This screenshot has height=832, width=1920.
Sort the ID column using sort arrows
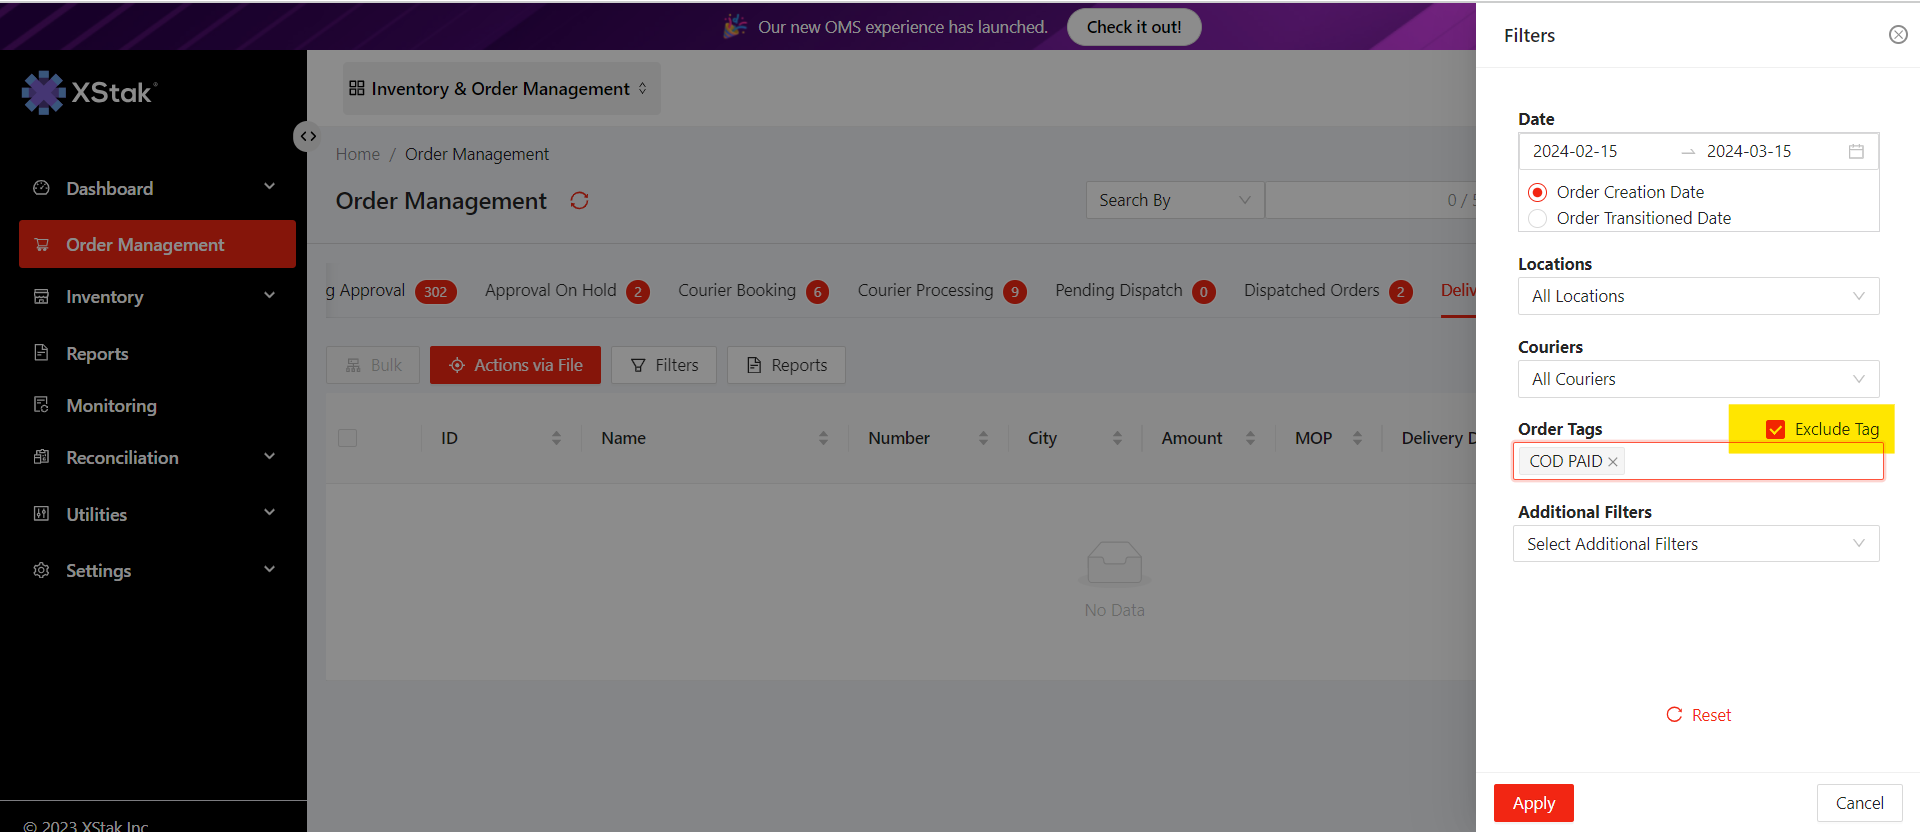click(x=556, y=438)
